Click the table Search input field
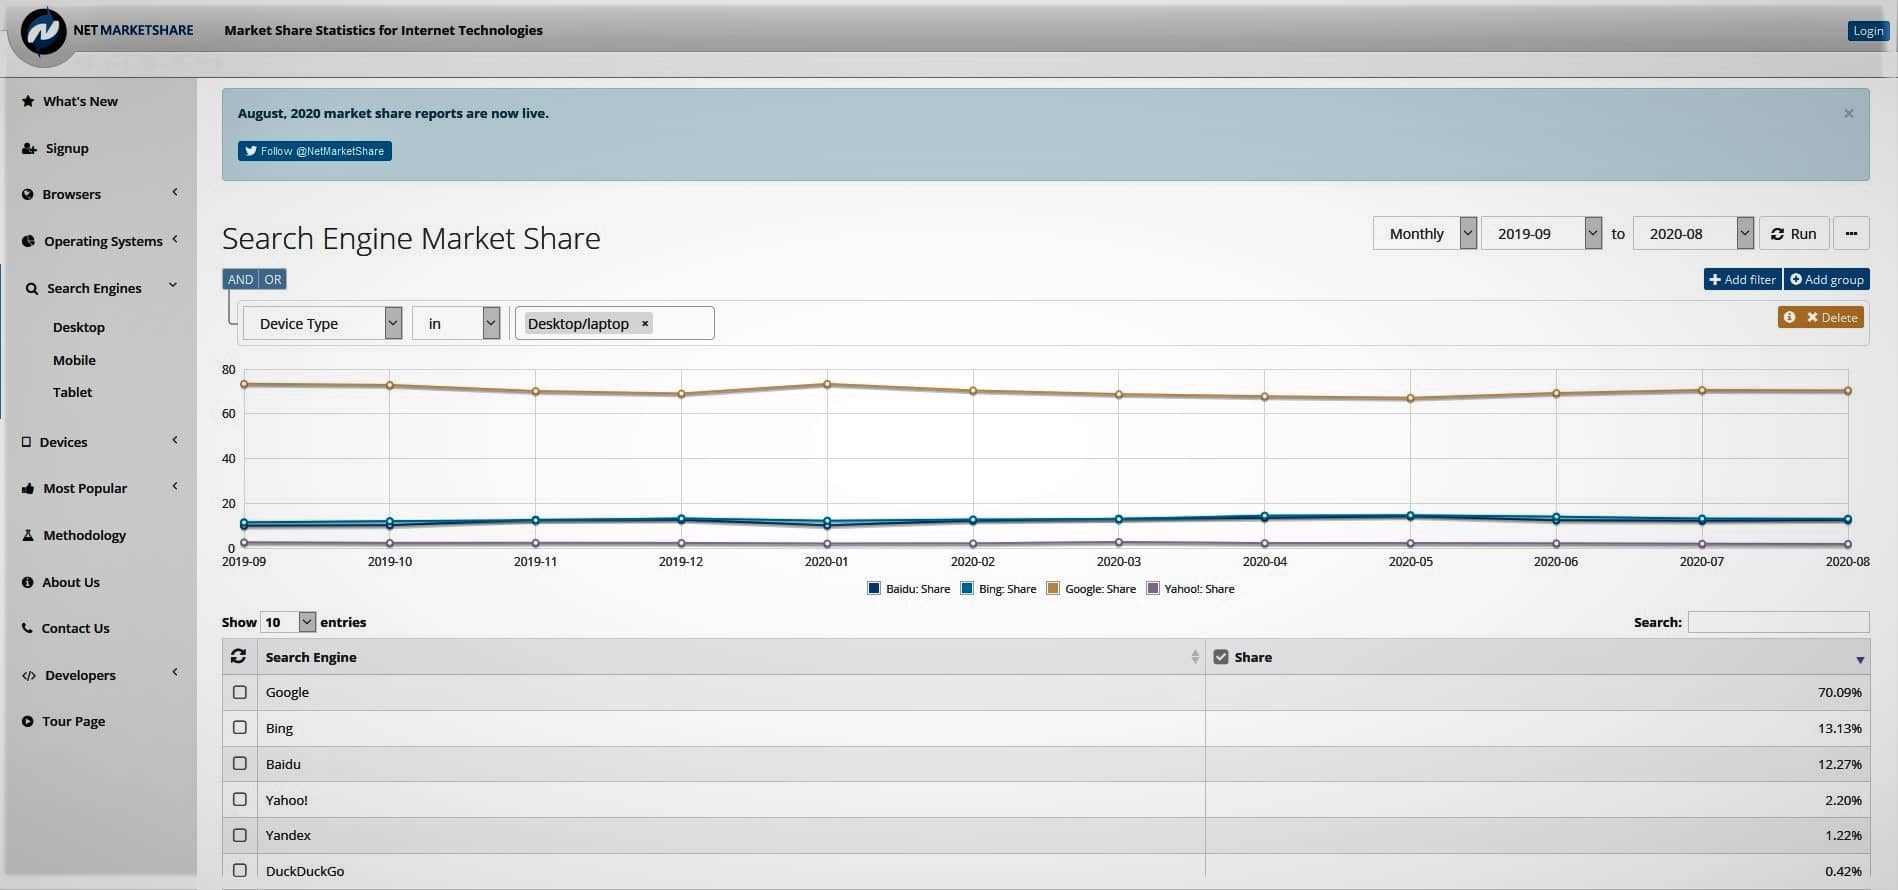1898x890 pixels. pos(1777,622)
